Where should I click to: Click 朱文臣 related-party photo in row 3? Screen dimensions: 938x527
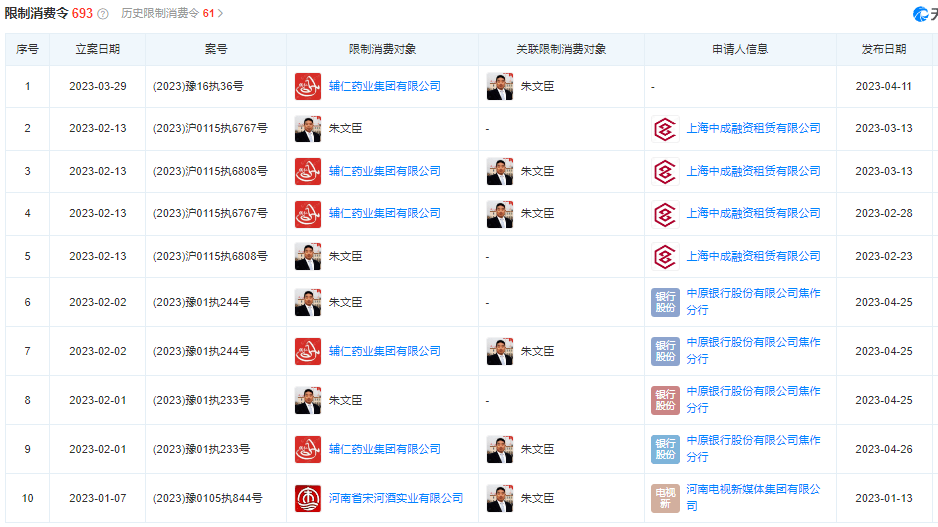[500, 171]
